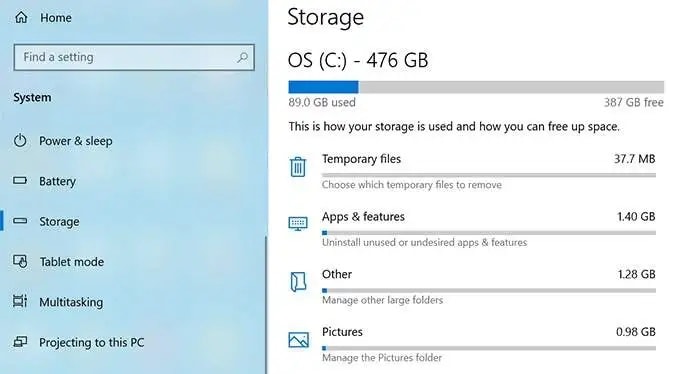This screenshot has width=680, height=374.
Task: Click the sidebar vertical scrollbar
Action: click(266, 305)
